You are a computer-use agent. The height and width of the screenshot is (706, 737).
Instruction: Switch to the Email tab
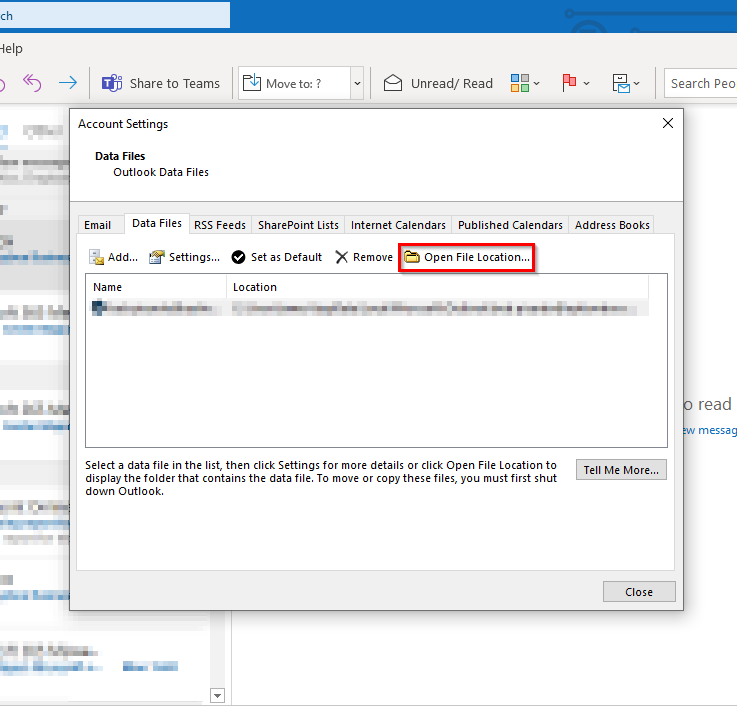click(98, 225)
